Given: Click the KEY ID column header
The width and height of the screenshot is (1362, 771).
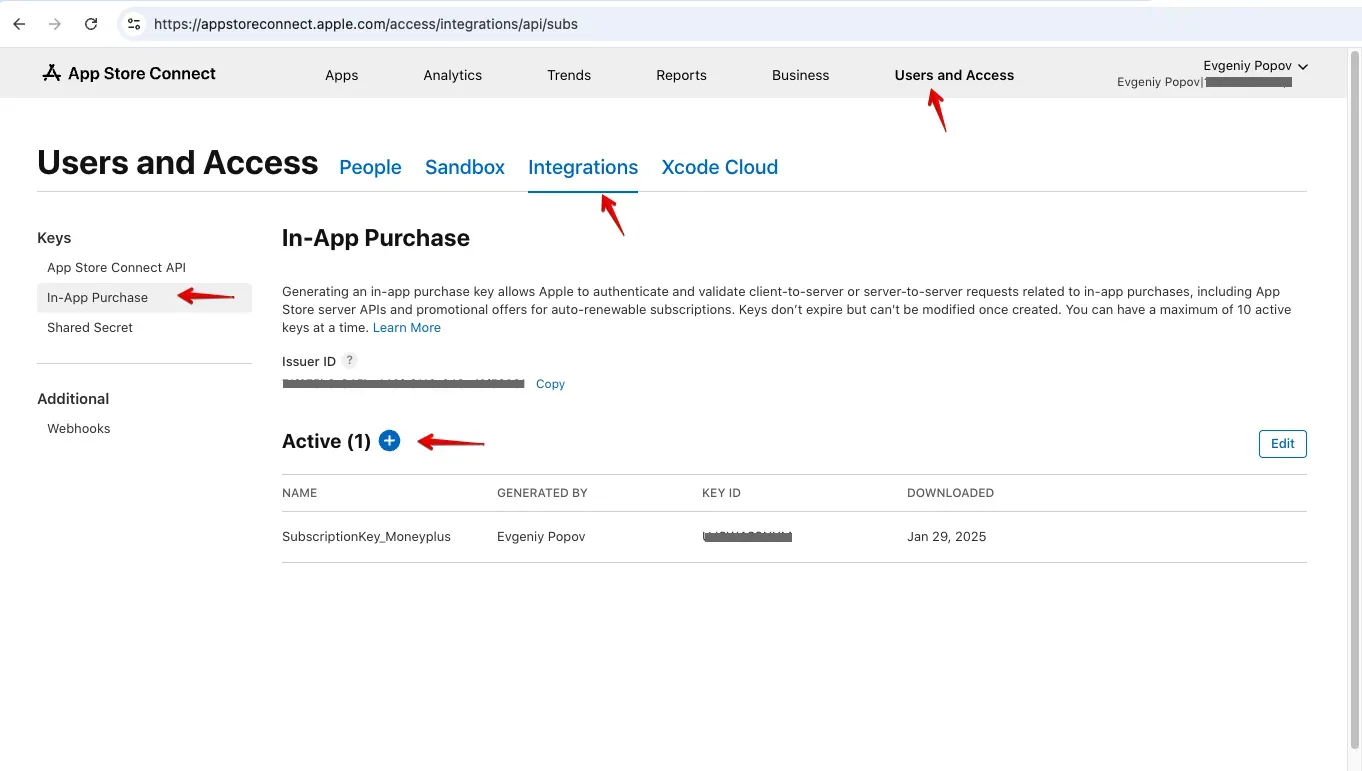Looking at the screenshot, I should (x=721, y=493).
